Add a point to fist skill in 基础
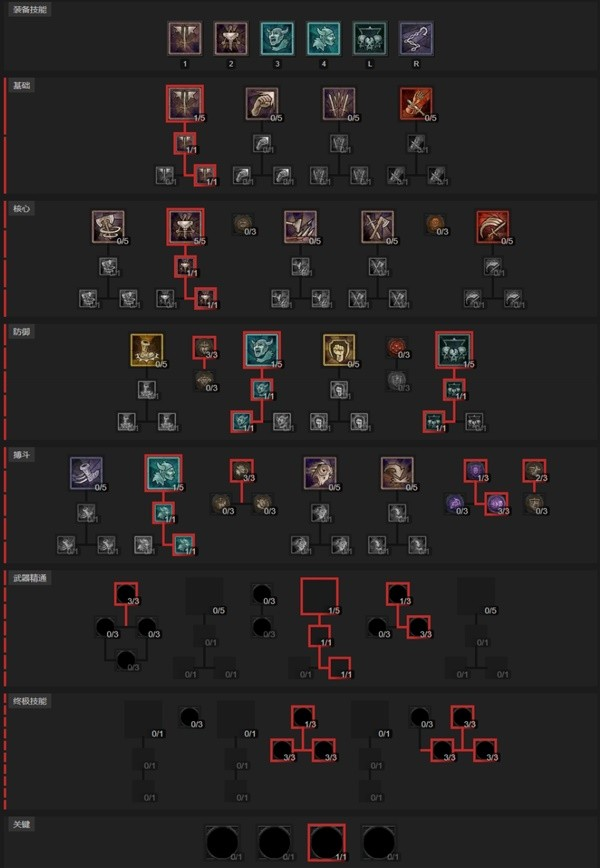The image size is (600, 868). click(x=262, y=104)
